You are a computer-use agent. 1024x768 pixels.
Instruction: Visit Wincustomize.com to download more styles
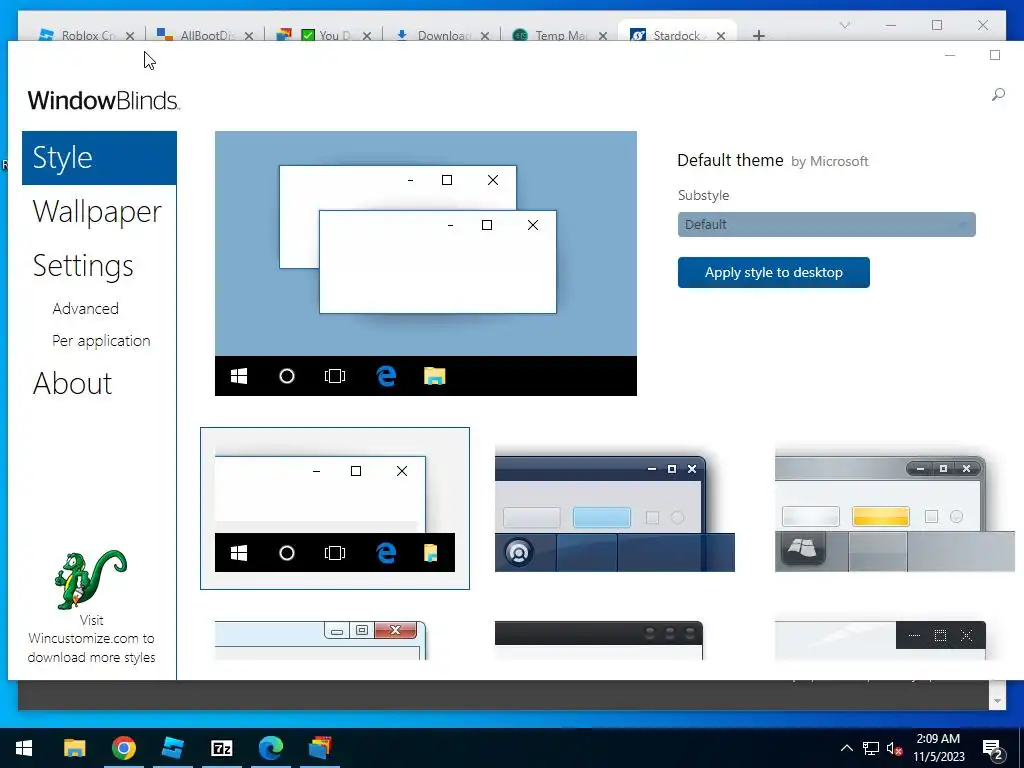[x=91, y=639]
